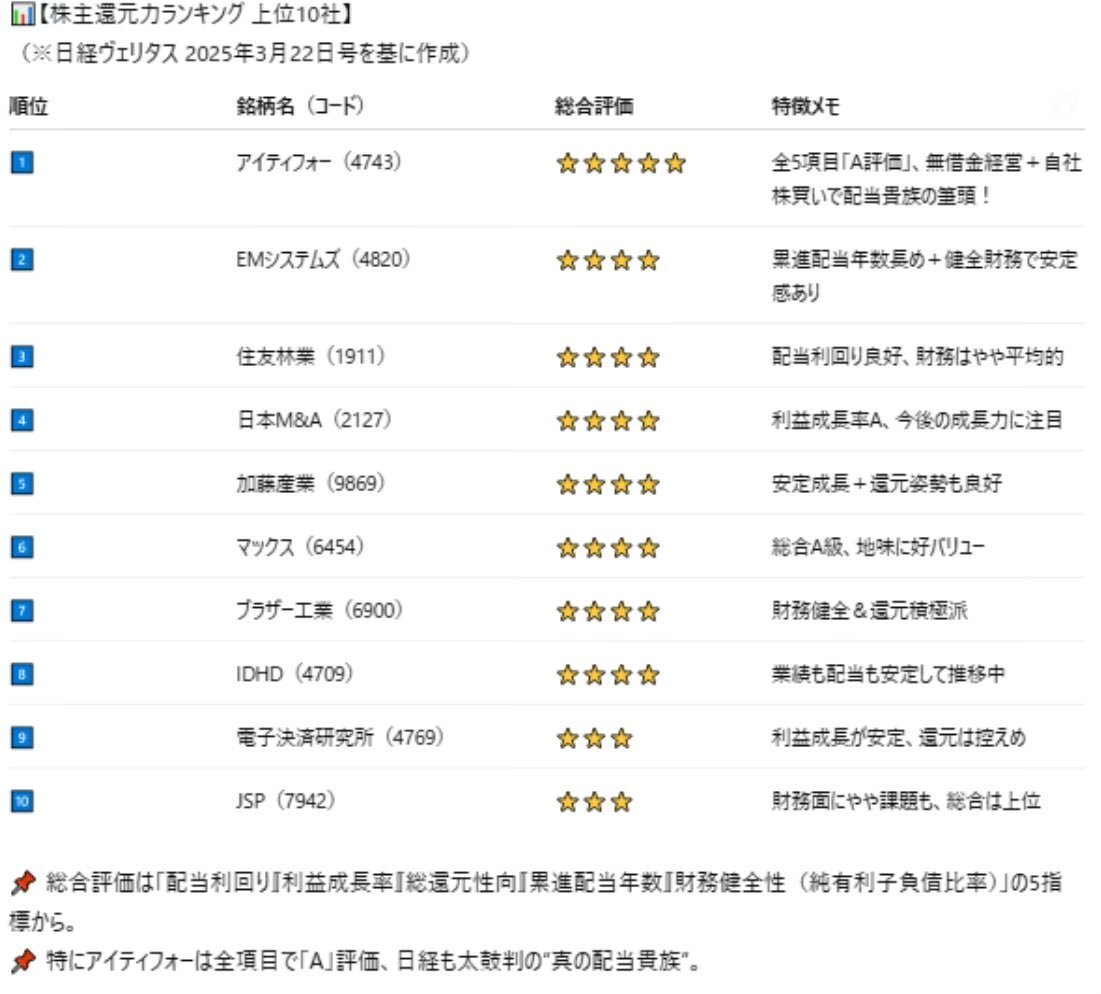This screenshot has width=1101, height=994.
Task: Click the bar chart icon beside the ranking title
Action: click(x=22, y=14)
